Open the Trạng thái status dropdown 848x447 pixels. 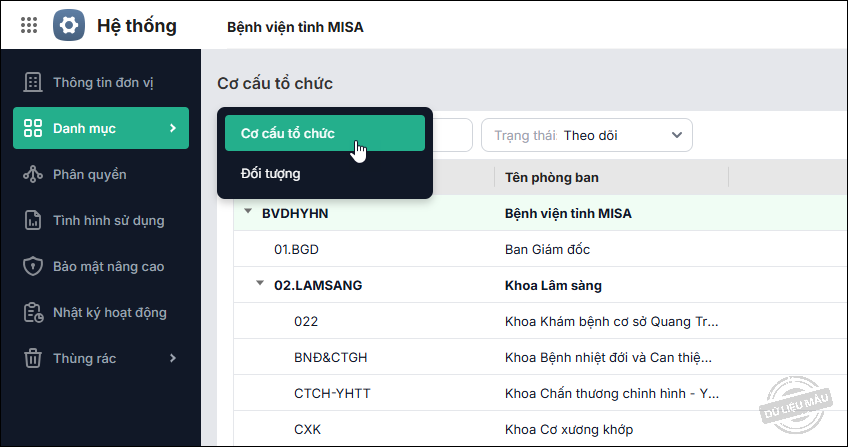click(x=587, y=135)
